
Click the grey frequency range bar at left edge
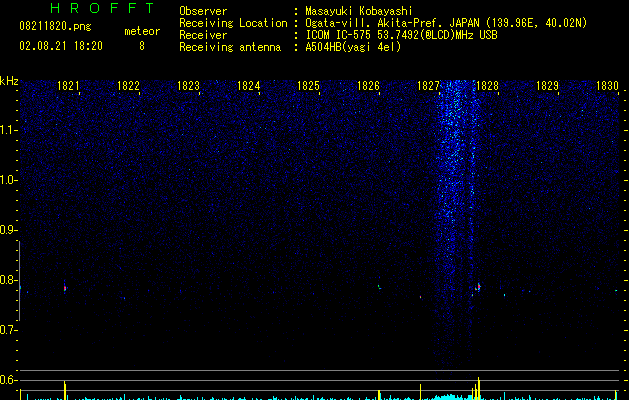coord(19,281)
